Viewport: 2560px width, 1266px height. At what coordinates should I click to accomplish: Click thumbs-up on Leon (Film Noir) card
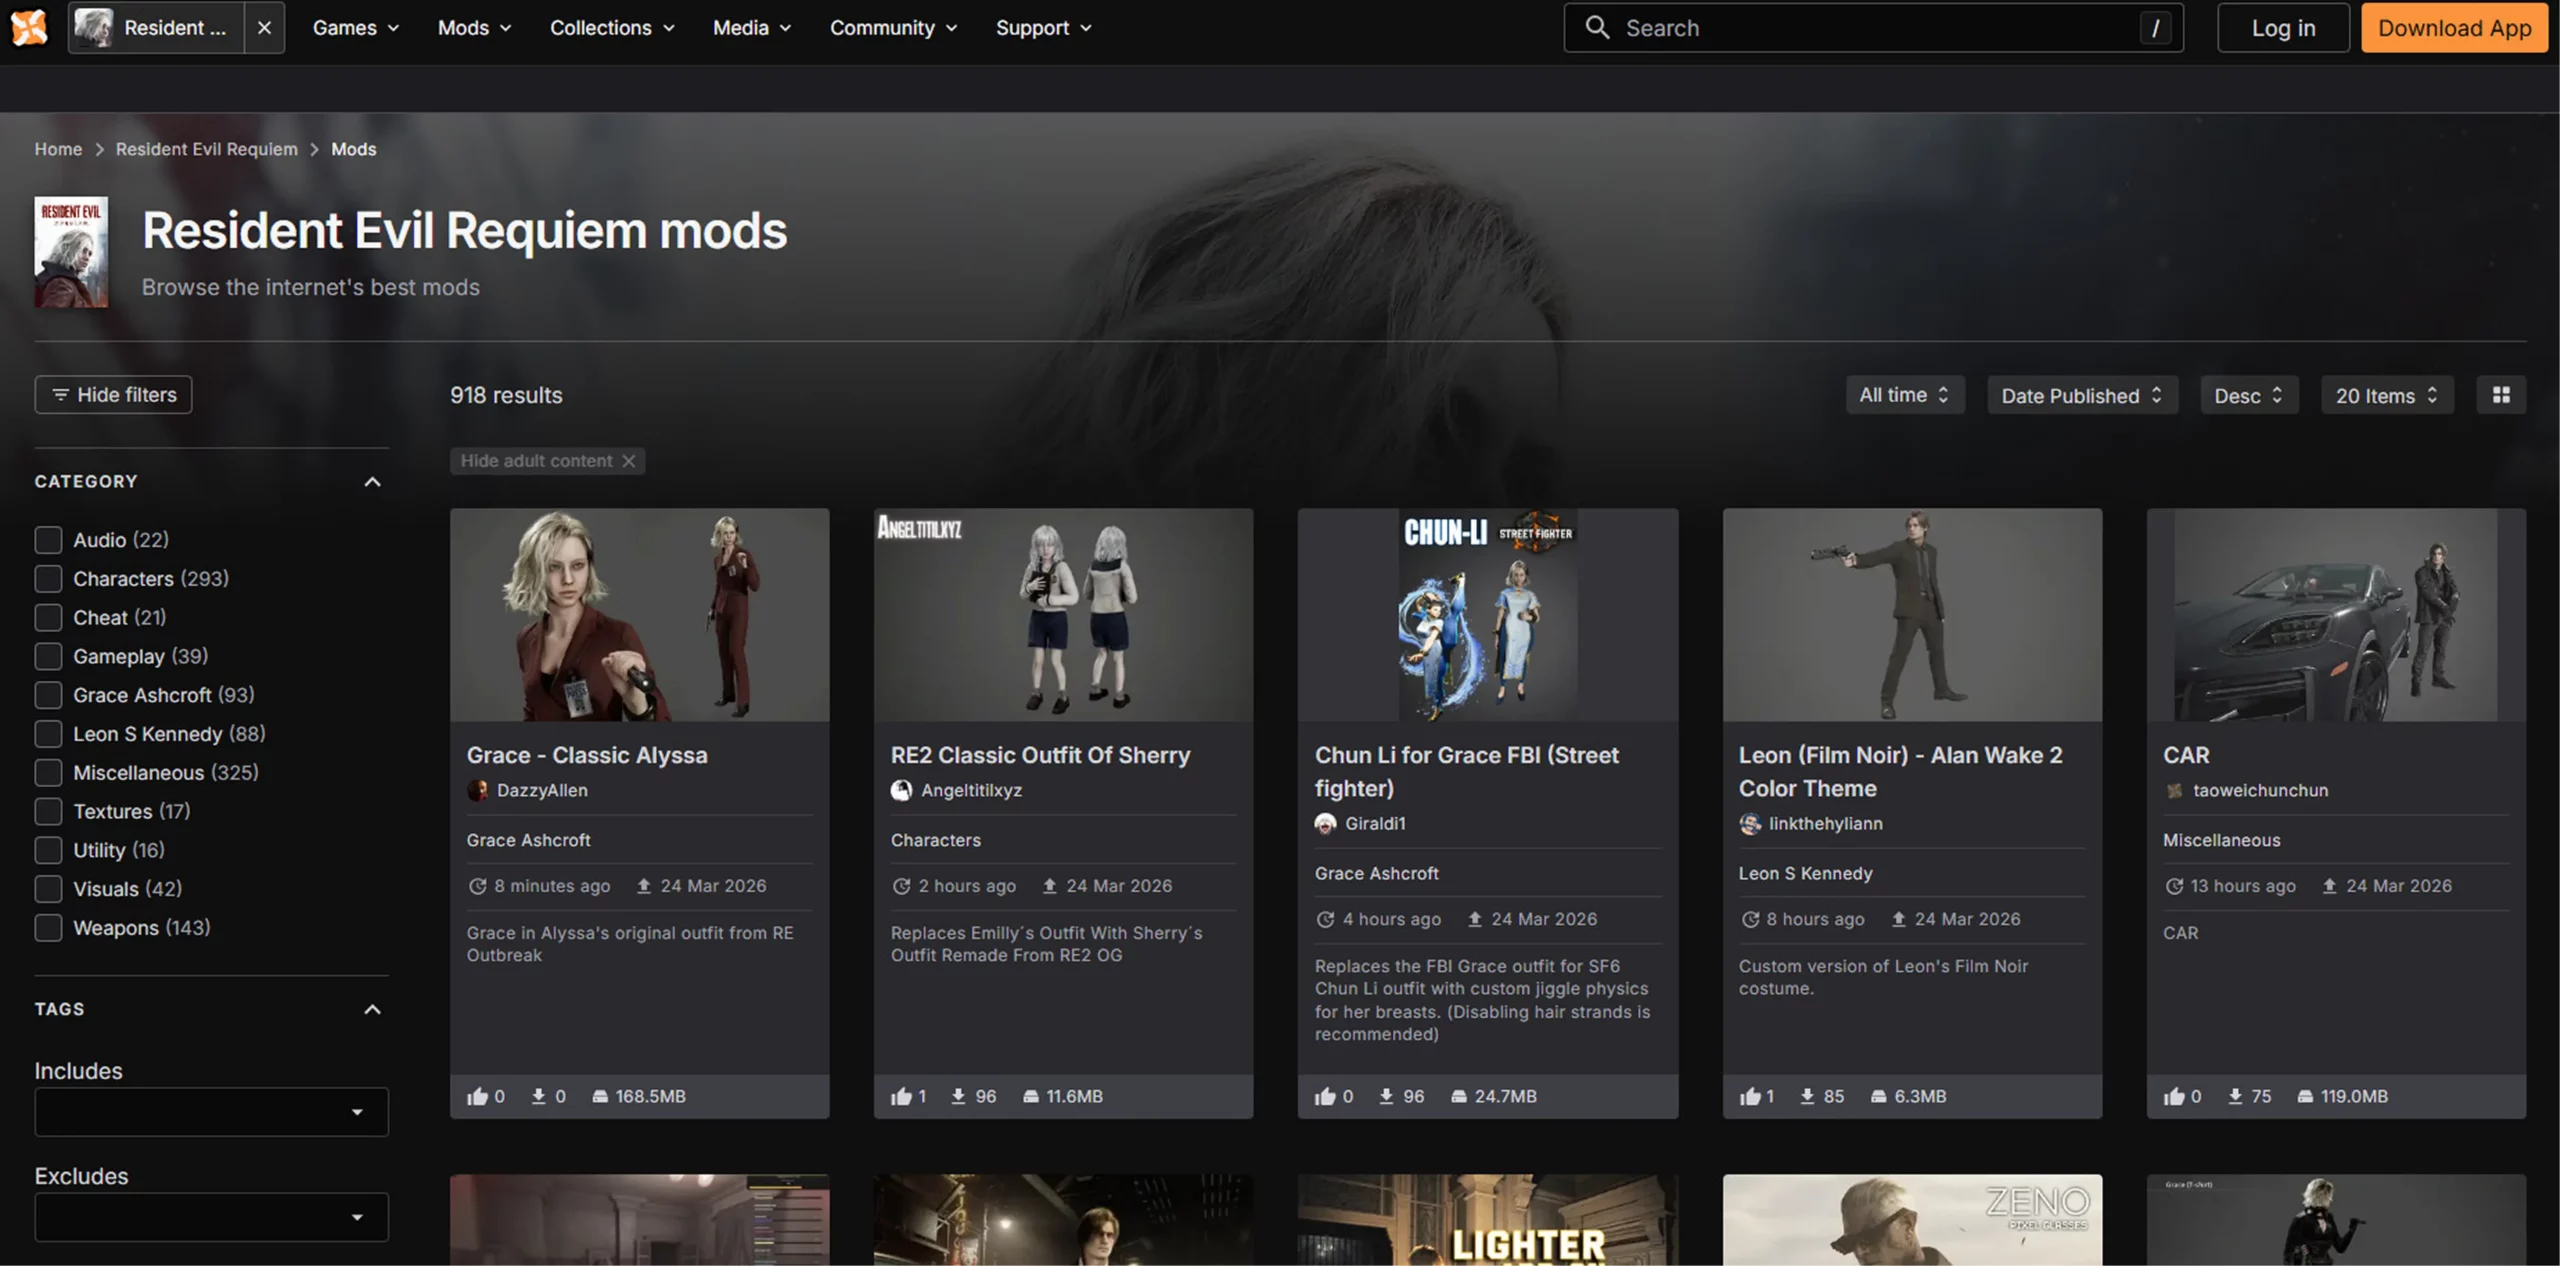click(1749, 1096)
